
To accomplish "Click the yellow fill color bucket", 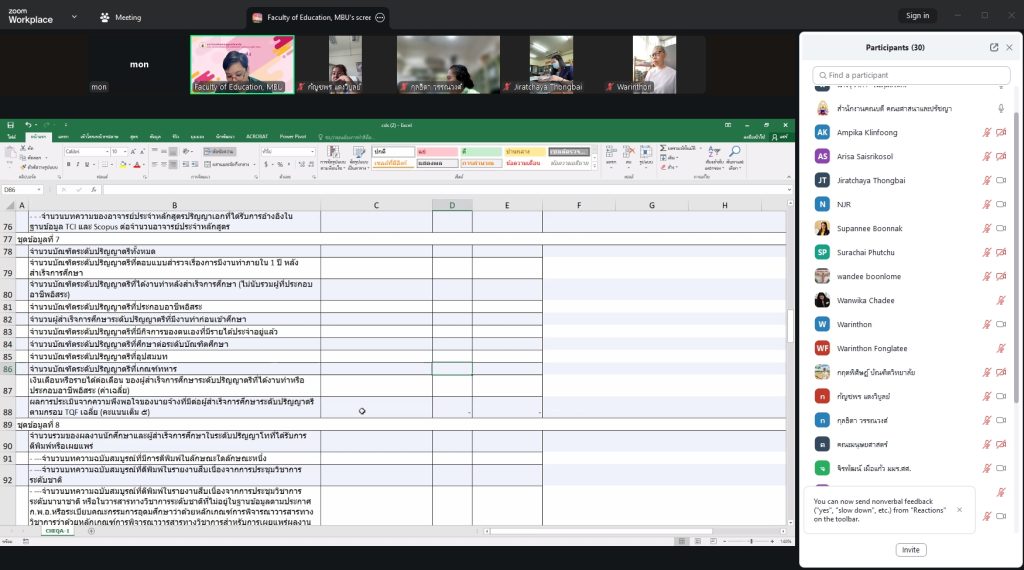I will [x=122, y=165].
